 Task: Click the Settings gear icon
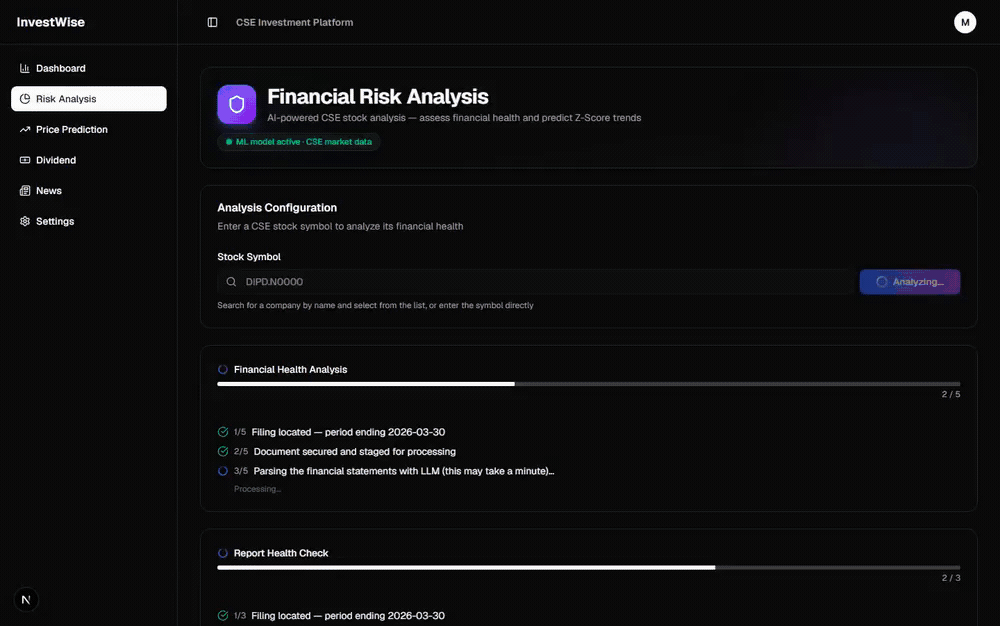coord(25,221)
